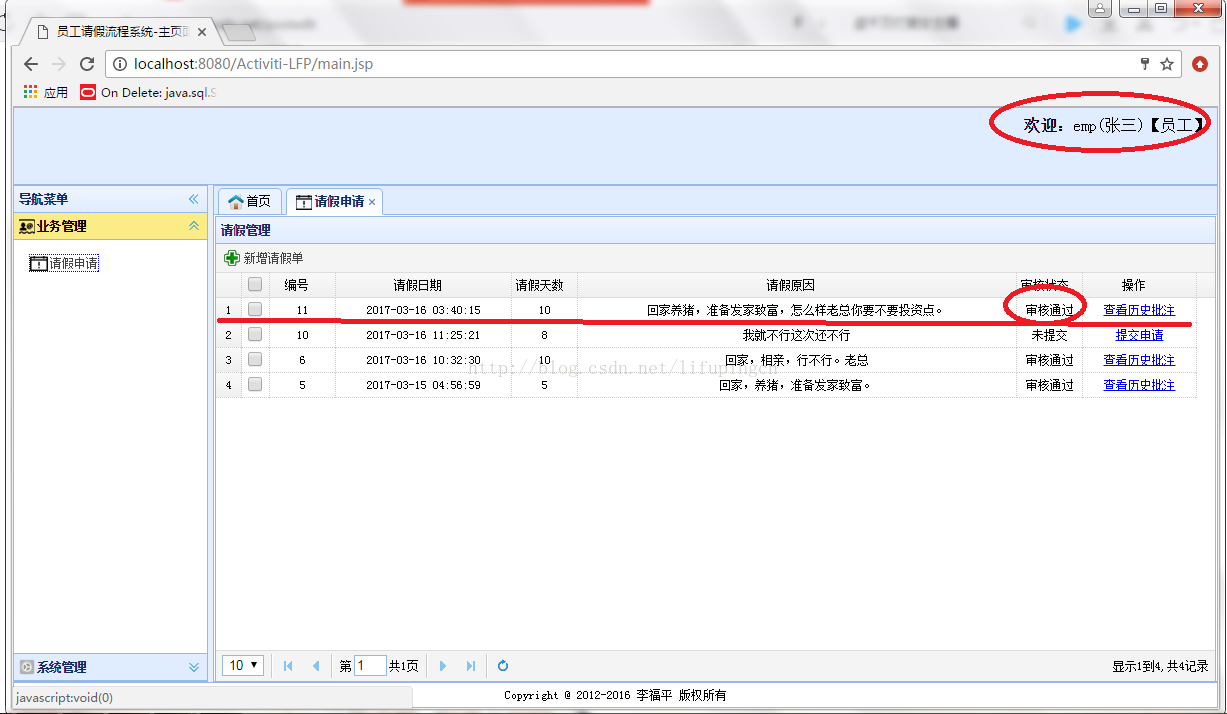
Task: Click the 操作 column header
Action: [1139, 285]
